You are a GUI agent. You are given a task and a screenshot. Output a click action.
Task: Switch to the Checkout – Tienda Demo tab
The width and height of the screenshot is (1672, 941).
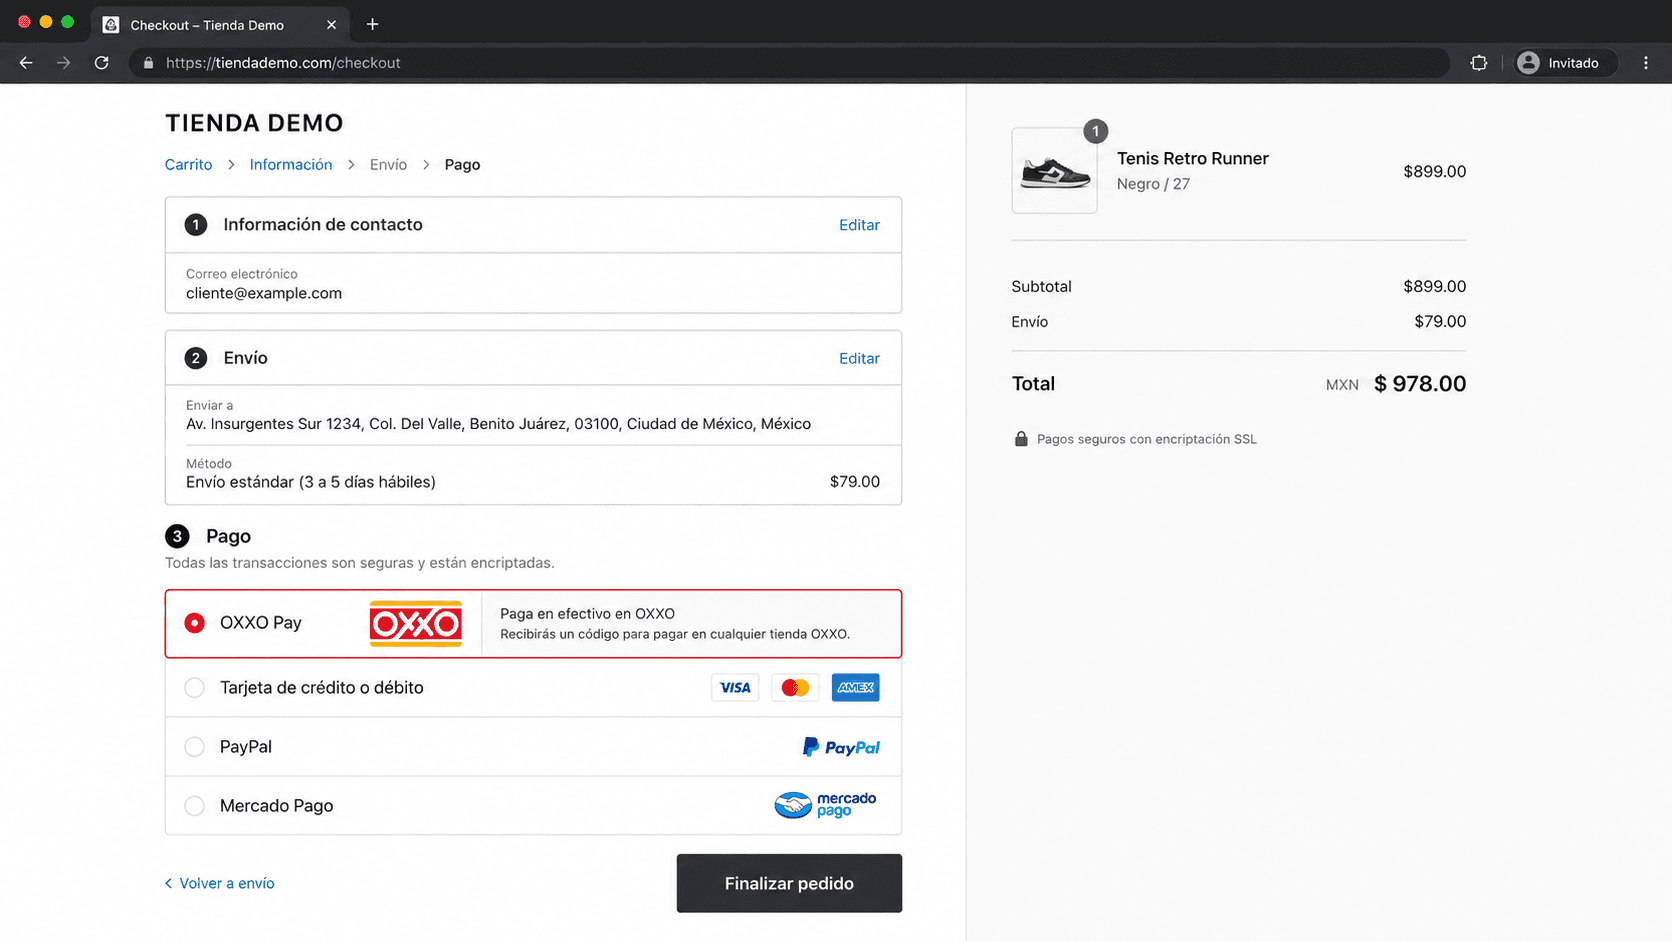[220, 25]
